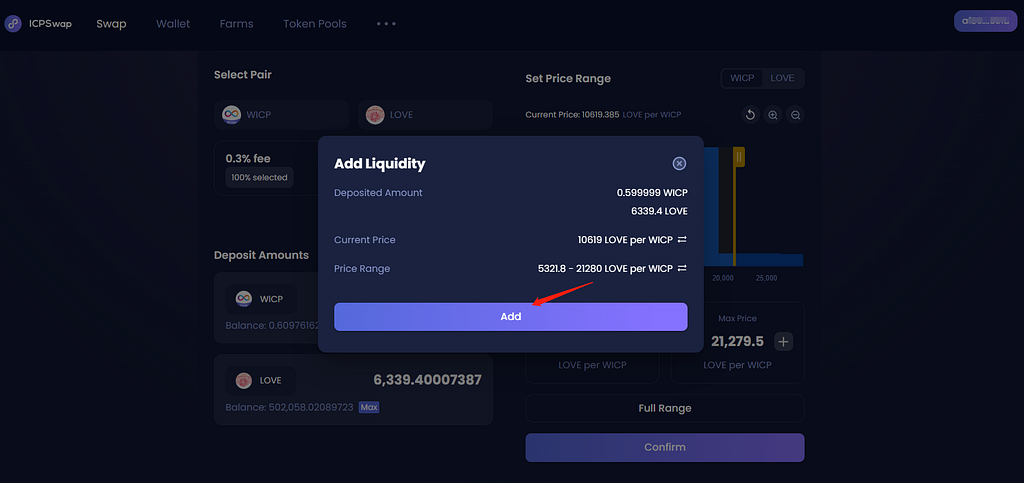This screenshot has height=483, width=1024.
Task: Click the Full Range button
Action: (665, 409)
